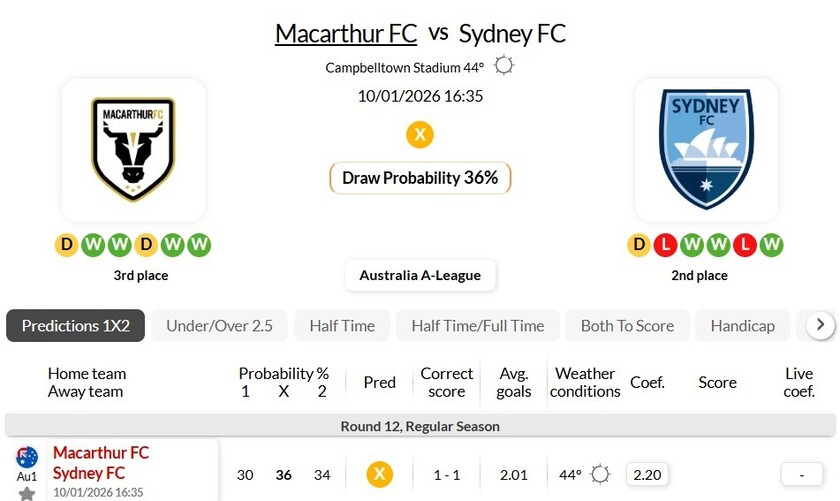Click the Draw Probability 36% badge
This screenshot has height=501, width=840.
click(x=420, y=178)
